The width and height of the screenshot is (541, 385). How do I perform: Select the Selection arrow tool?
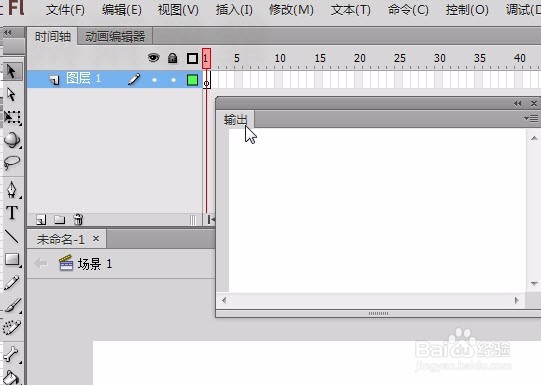click(x=11, y=71)
